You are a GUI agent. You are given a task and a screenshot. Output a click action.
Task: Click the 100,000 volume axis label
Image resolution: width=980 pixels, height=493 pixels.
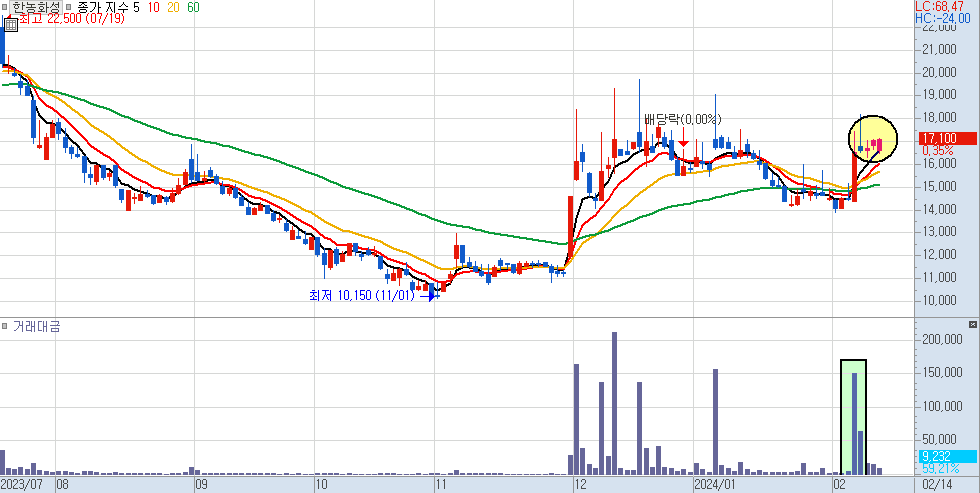941,407
